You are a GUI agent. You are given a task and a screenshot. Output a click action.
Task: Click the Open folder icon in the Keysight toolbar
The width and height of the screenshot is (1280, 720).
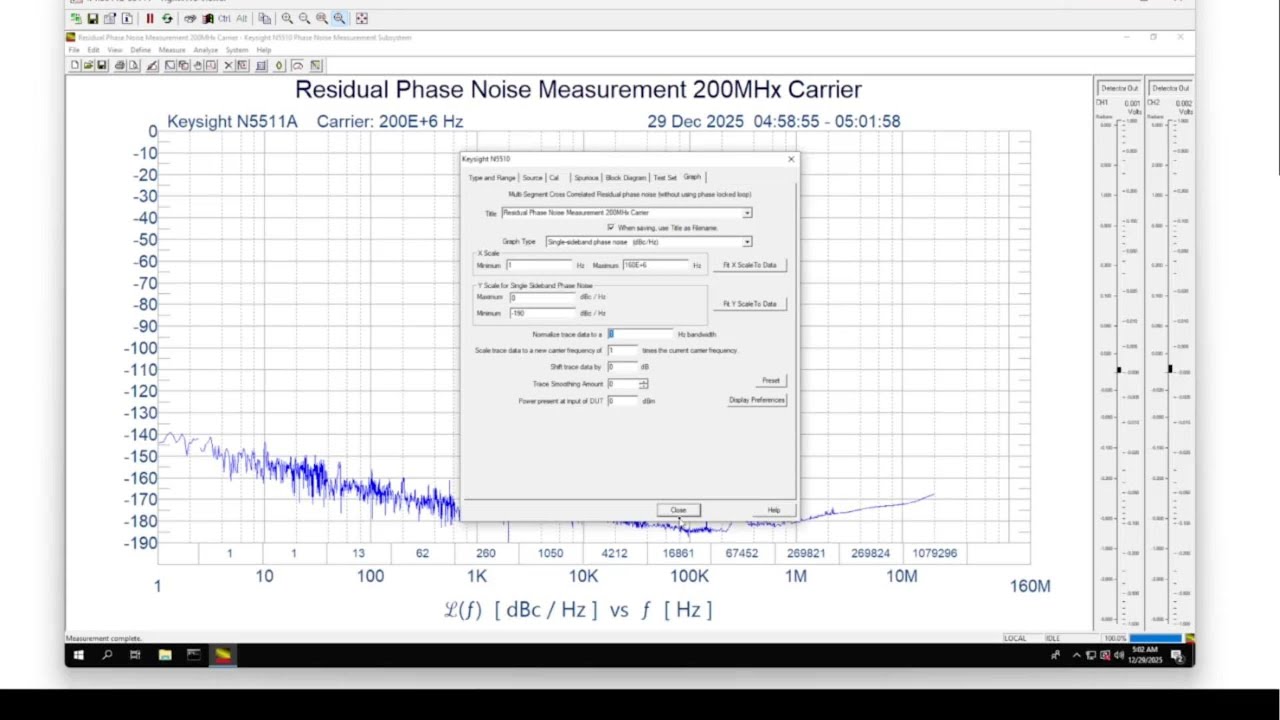(x=88, y=65)
